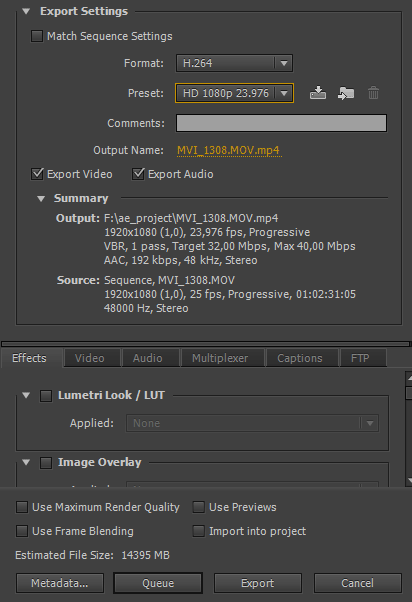The height and width of the screenshot is (602, 412).
Task: Click the Export button
Action: (258, 583)
